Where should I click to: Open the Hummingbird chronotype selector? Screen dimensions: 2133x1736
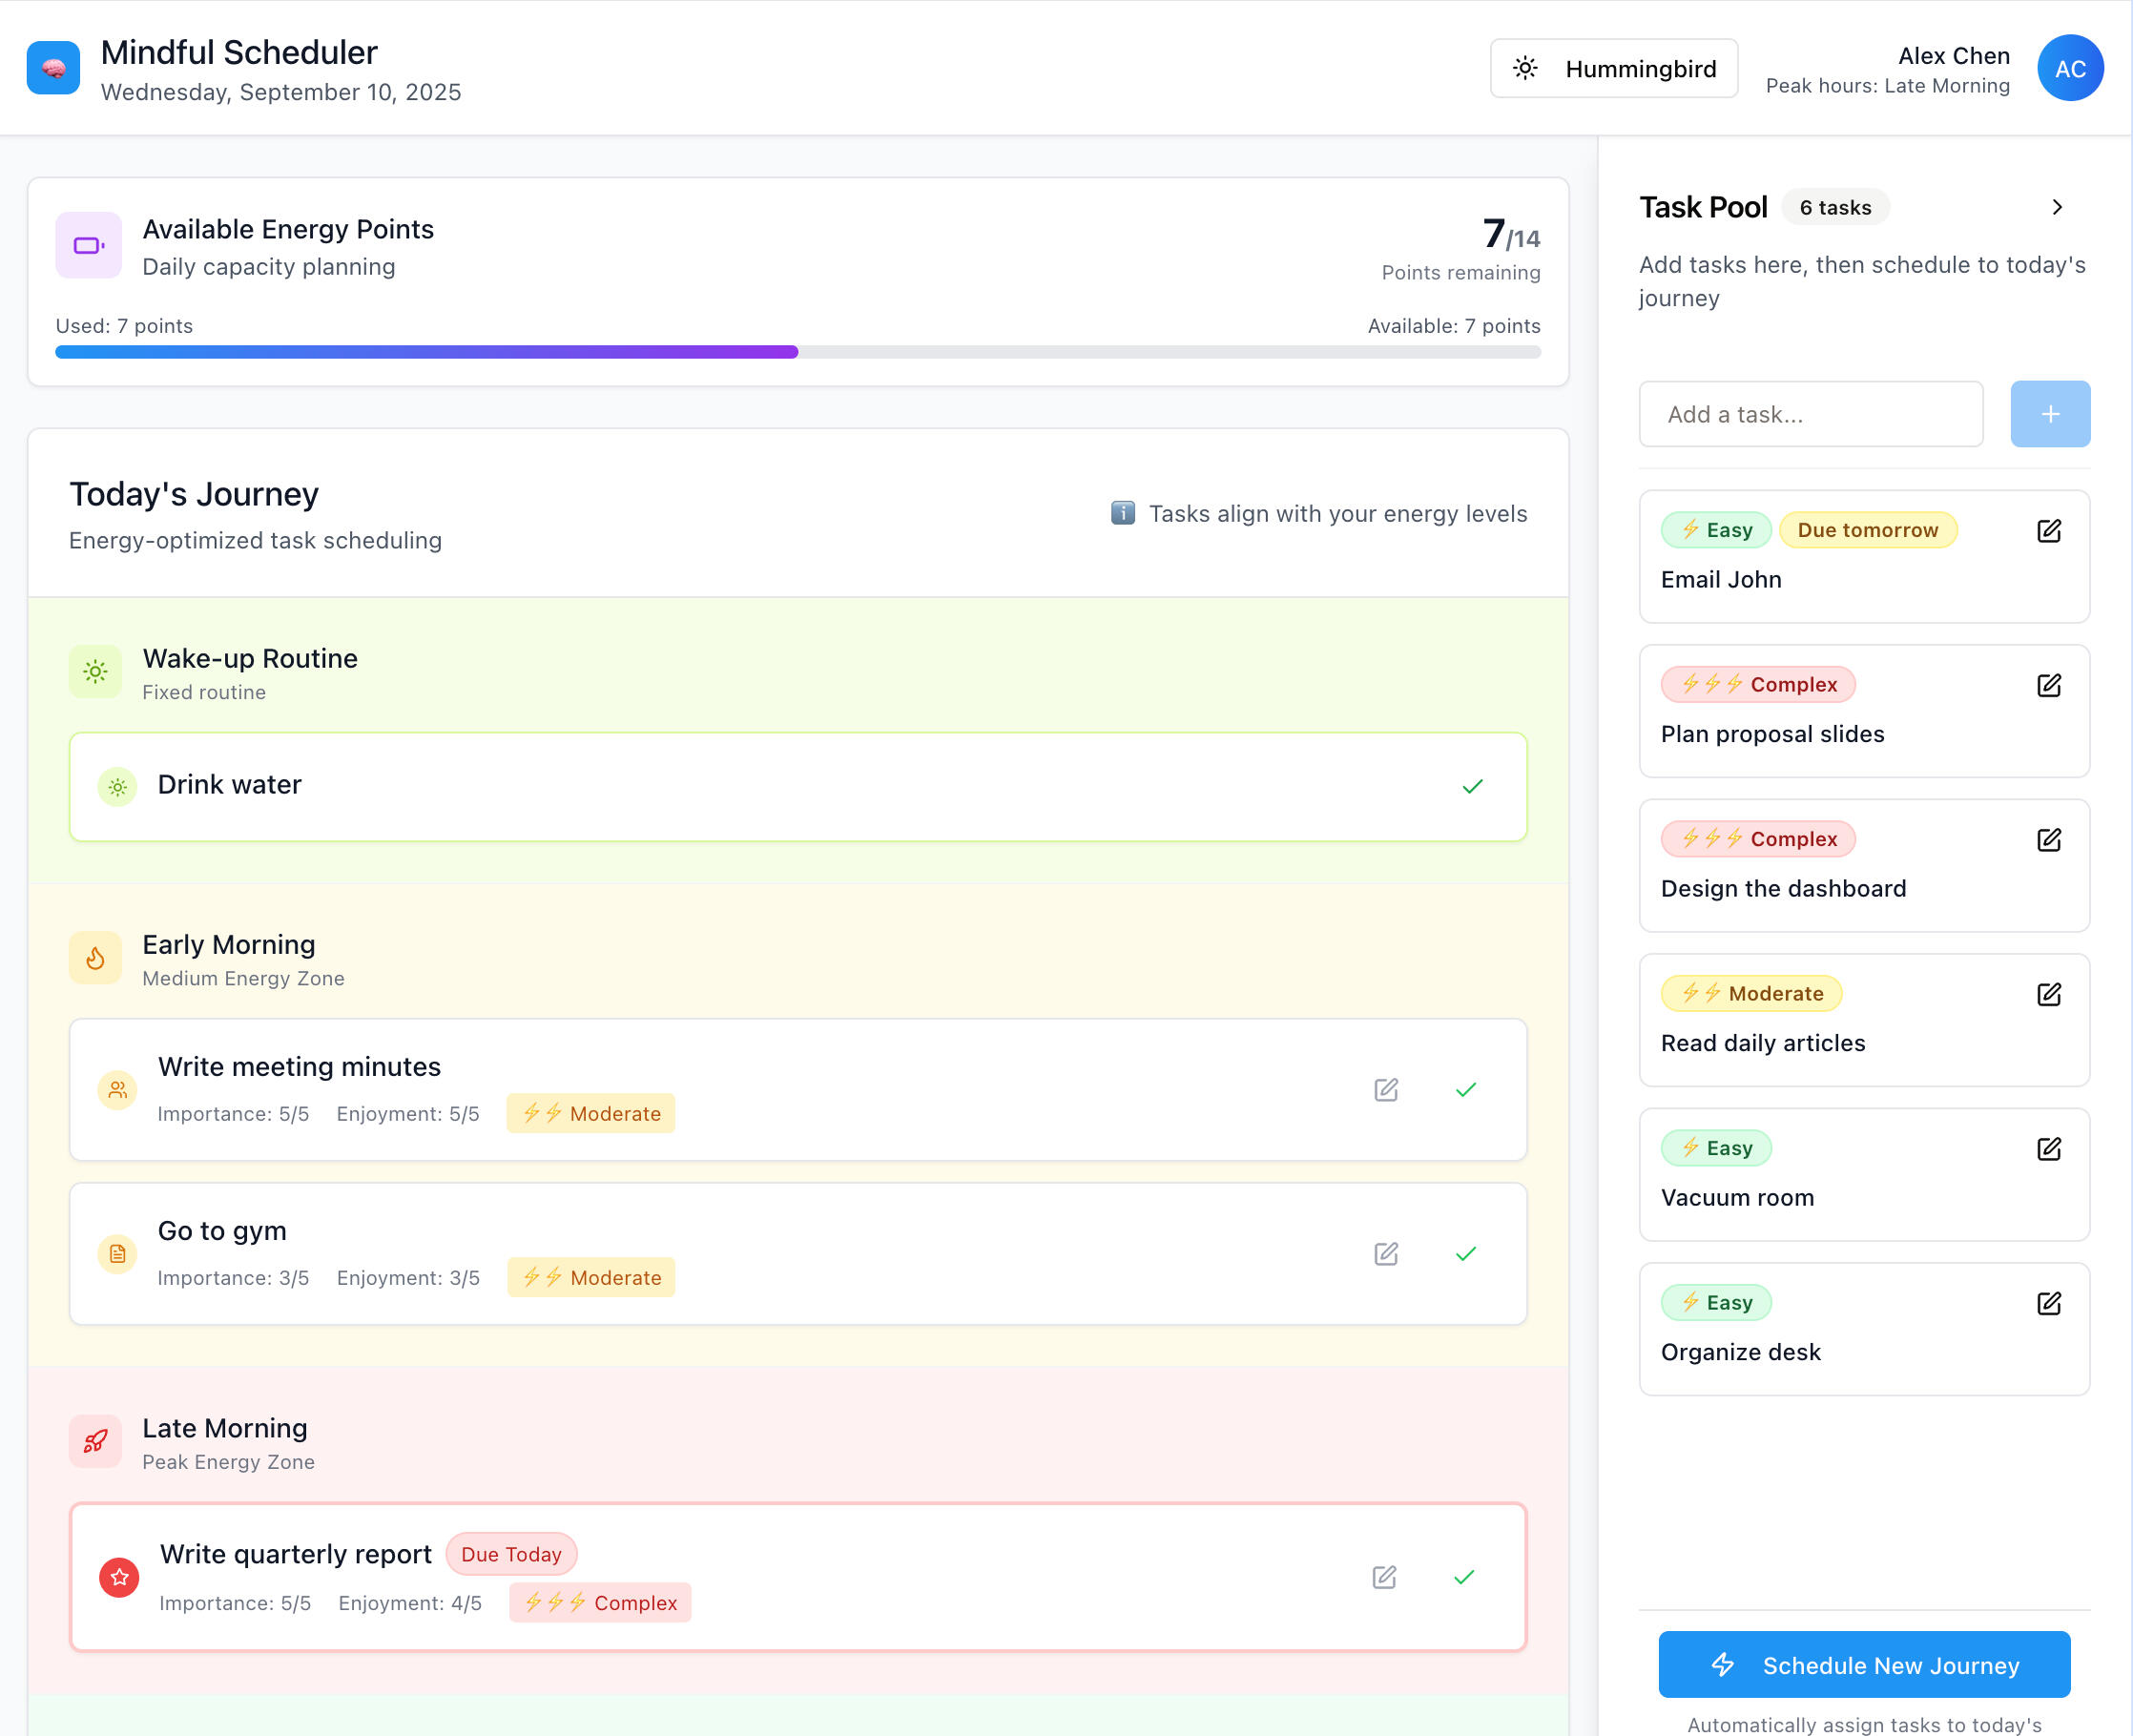(1613, 68)
